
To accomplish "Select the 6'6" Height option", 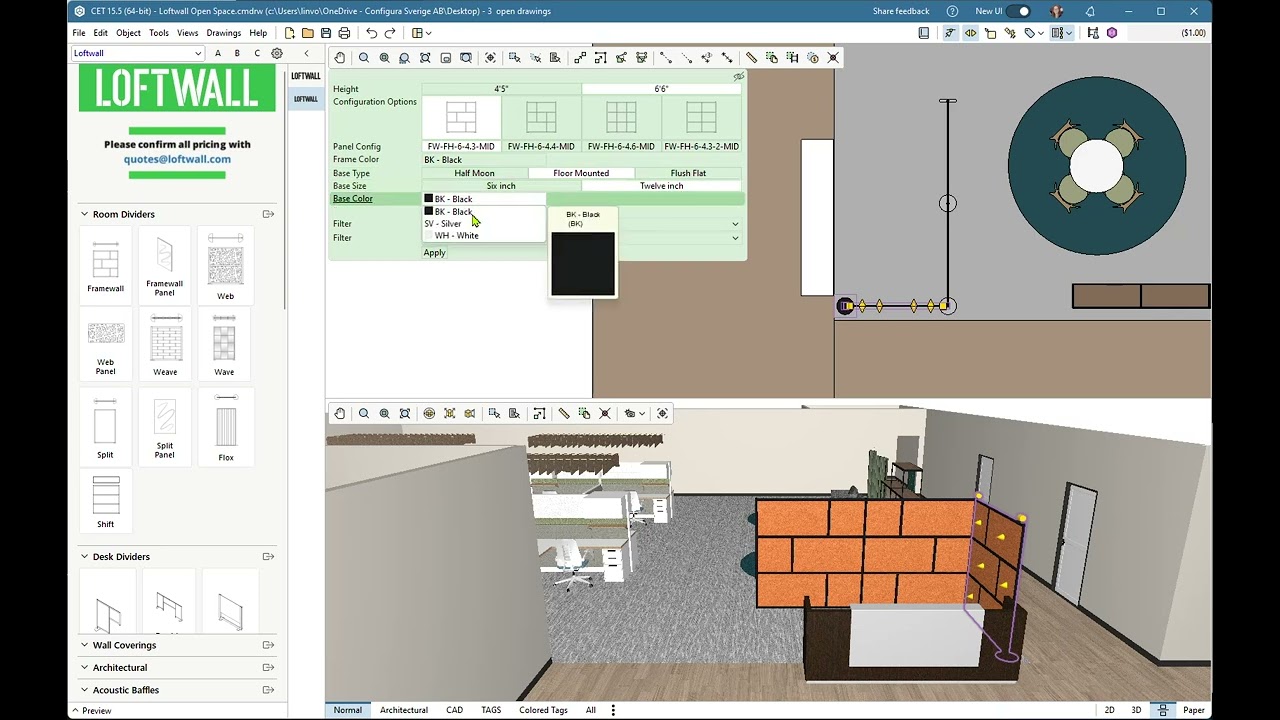I will coord(661,89).
